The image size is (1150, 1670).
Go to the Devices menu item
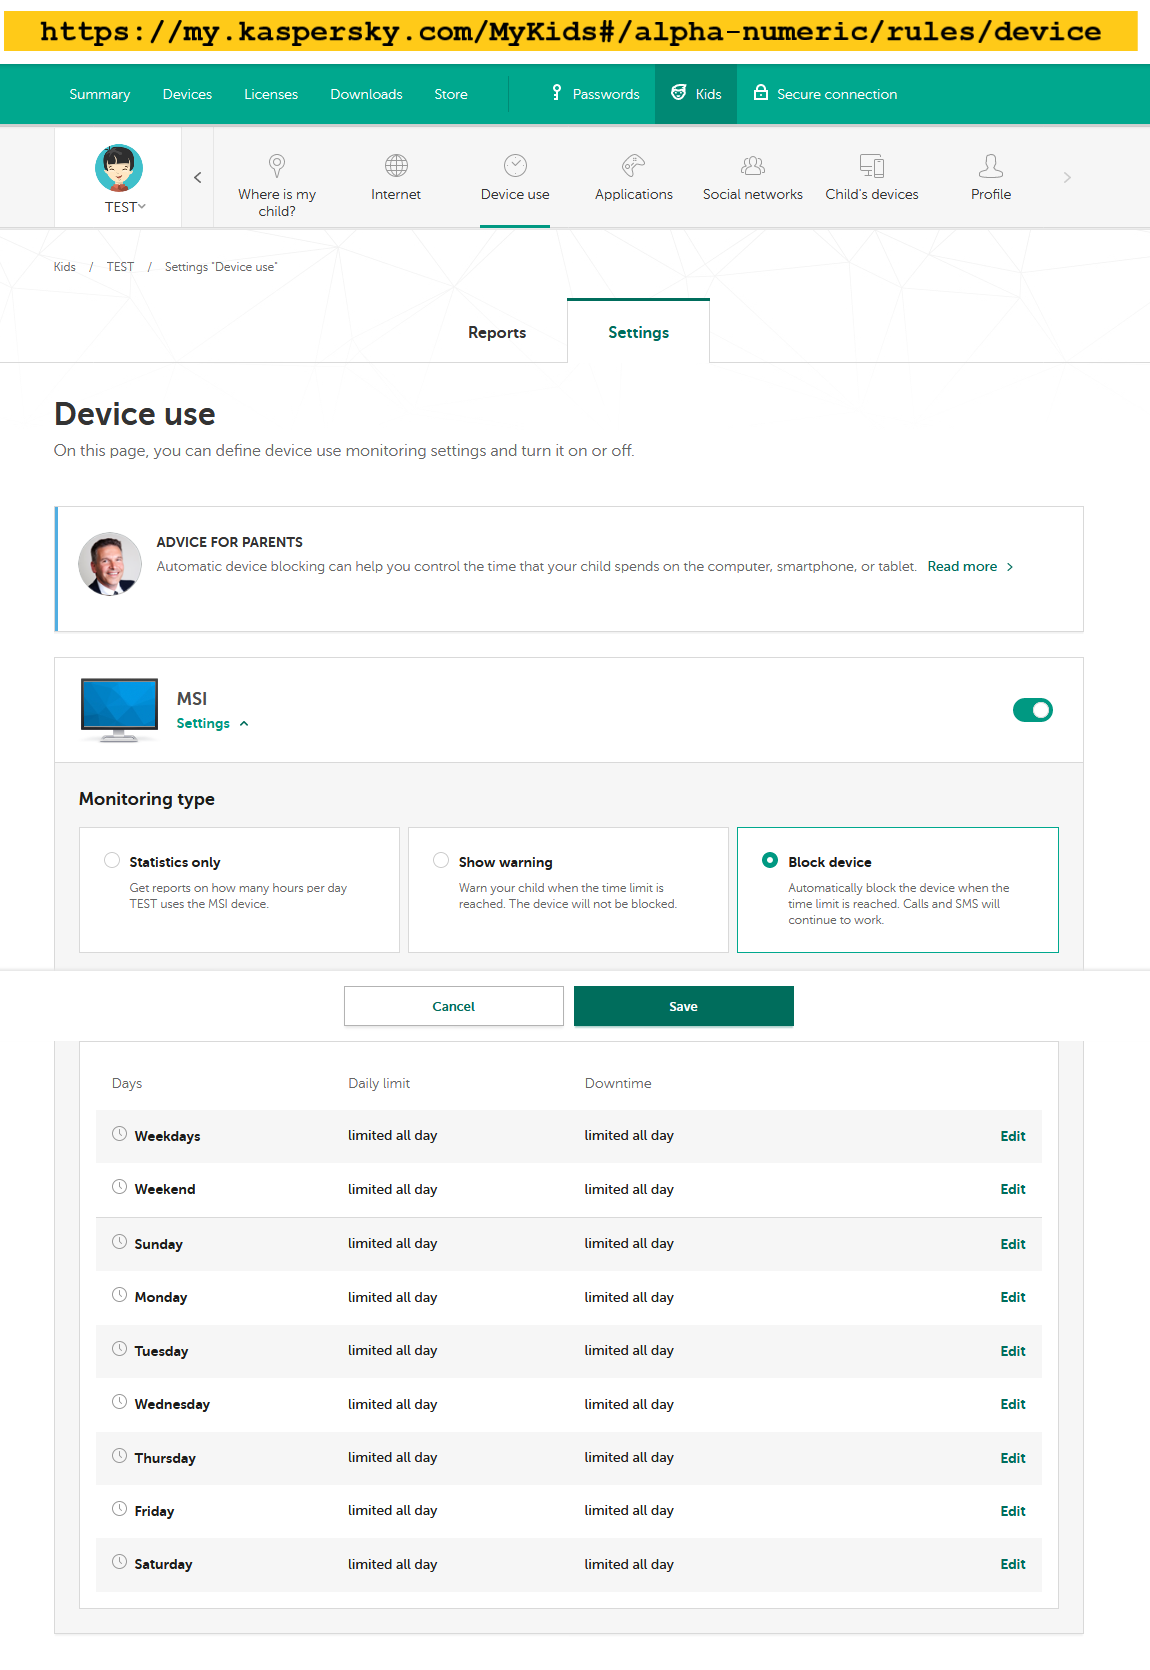[x=187, y=94]
